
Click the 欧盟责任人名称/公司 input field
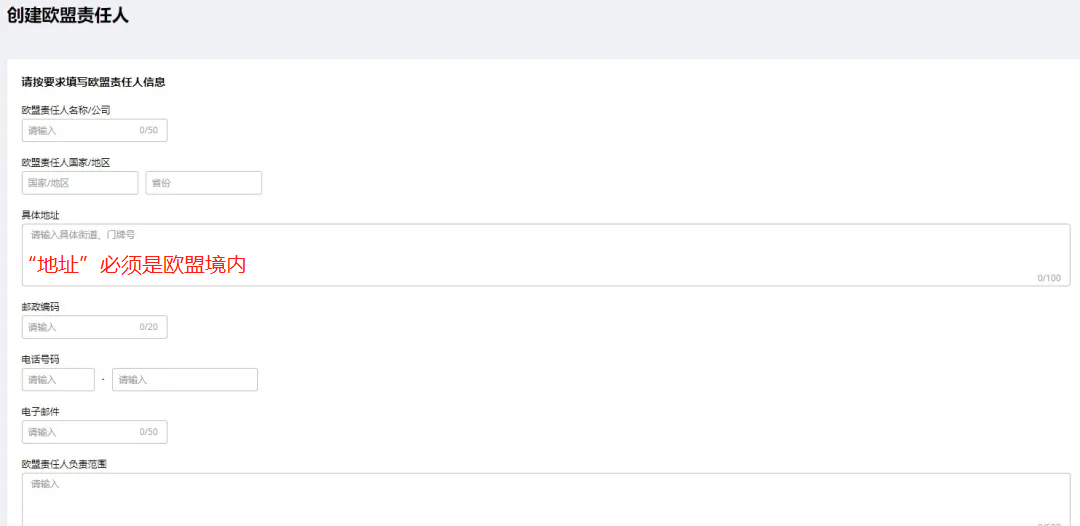tap(80, 130)
